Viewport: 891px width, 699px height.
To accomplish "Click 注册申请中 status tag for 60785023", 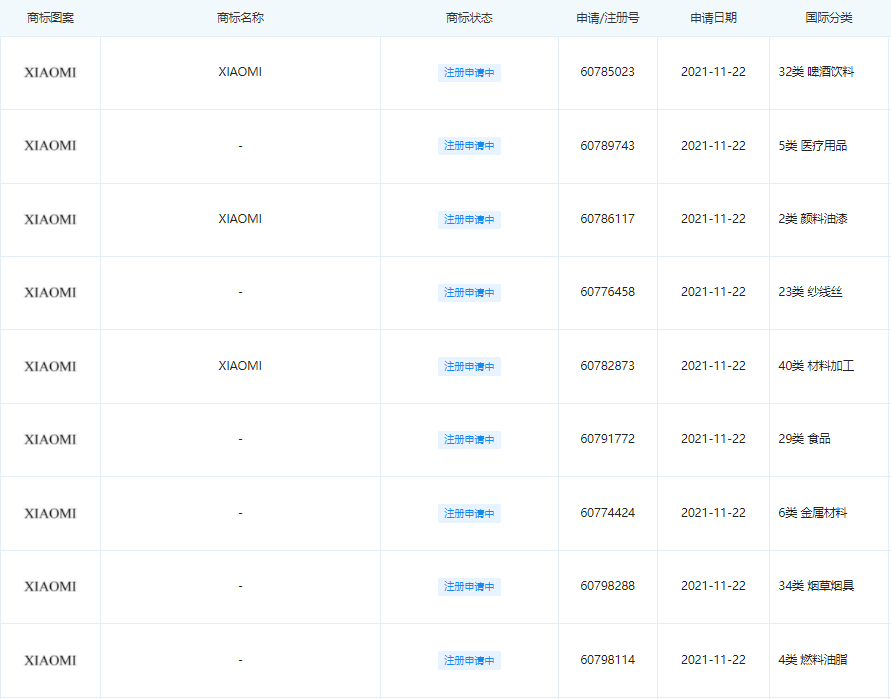I will point(469,73).
